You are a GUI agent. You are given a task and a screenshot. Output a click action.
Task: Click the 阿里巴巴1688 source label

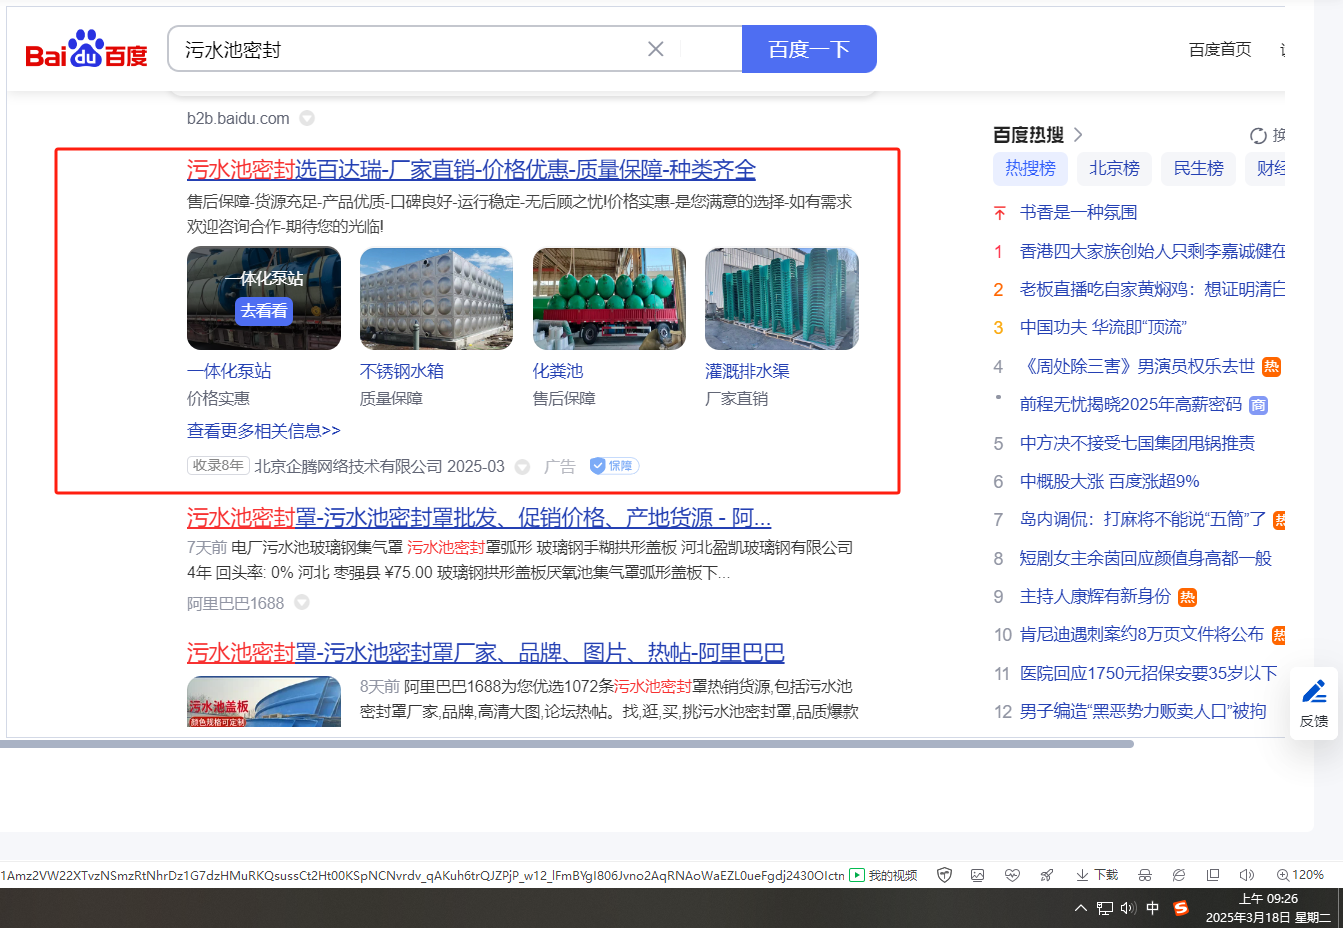pos(236,603)
